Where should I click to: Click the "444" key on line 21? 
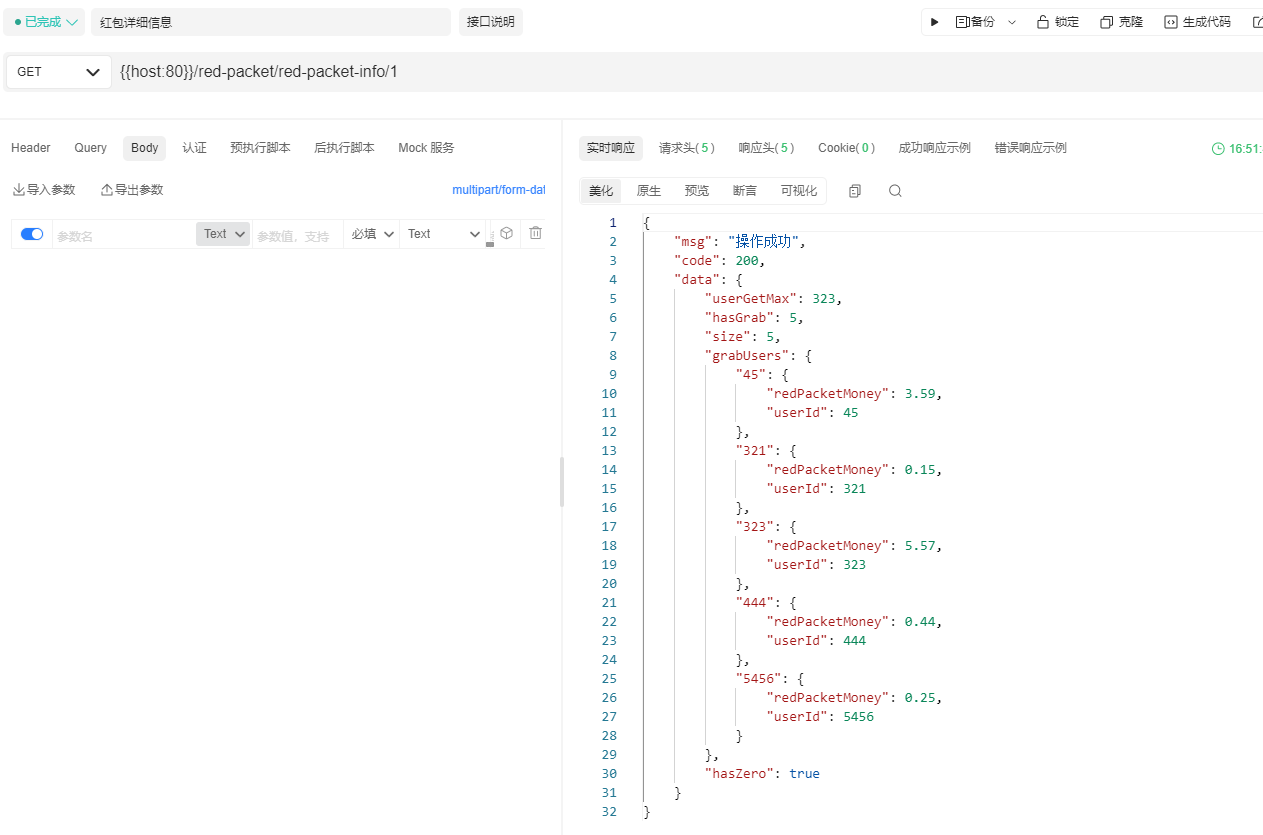click(754, 603)
